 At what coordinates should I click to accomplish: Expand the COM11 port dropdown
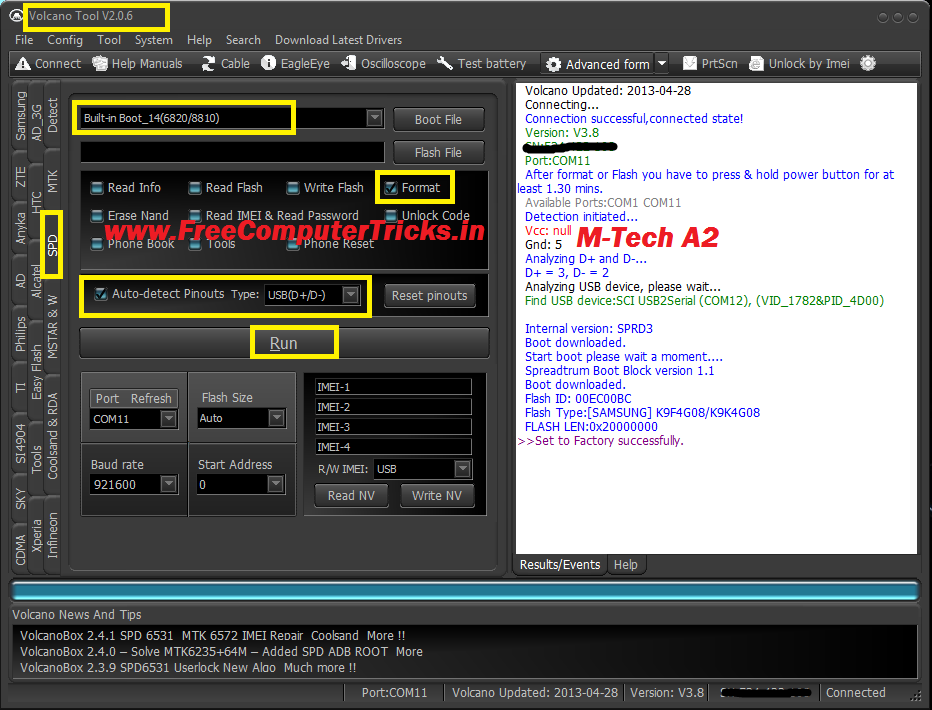coord(168,419)
